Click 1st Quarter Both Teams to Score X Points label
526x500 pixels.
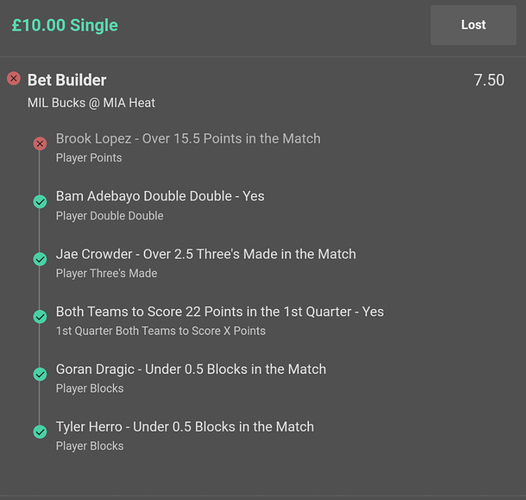click(161, 331)
